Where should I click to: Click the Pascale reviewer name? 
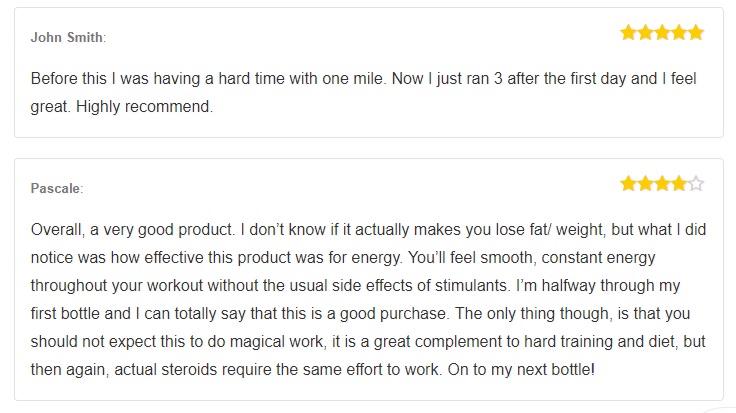(x=57, y=188)
